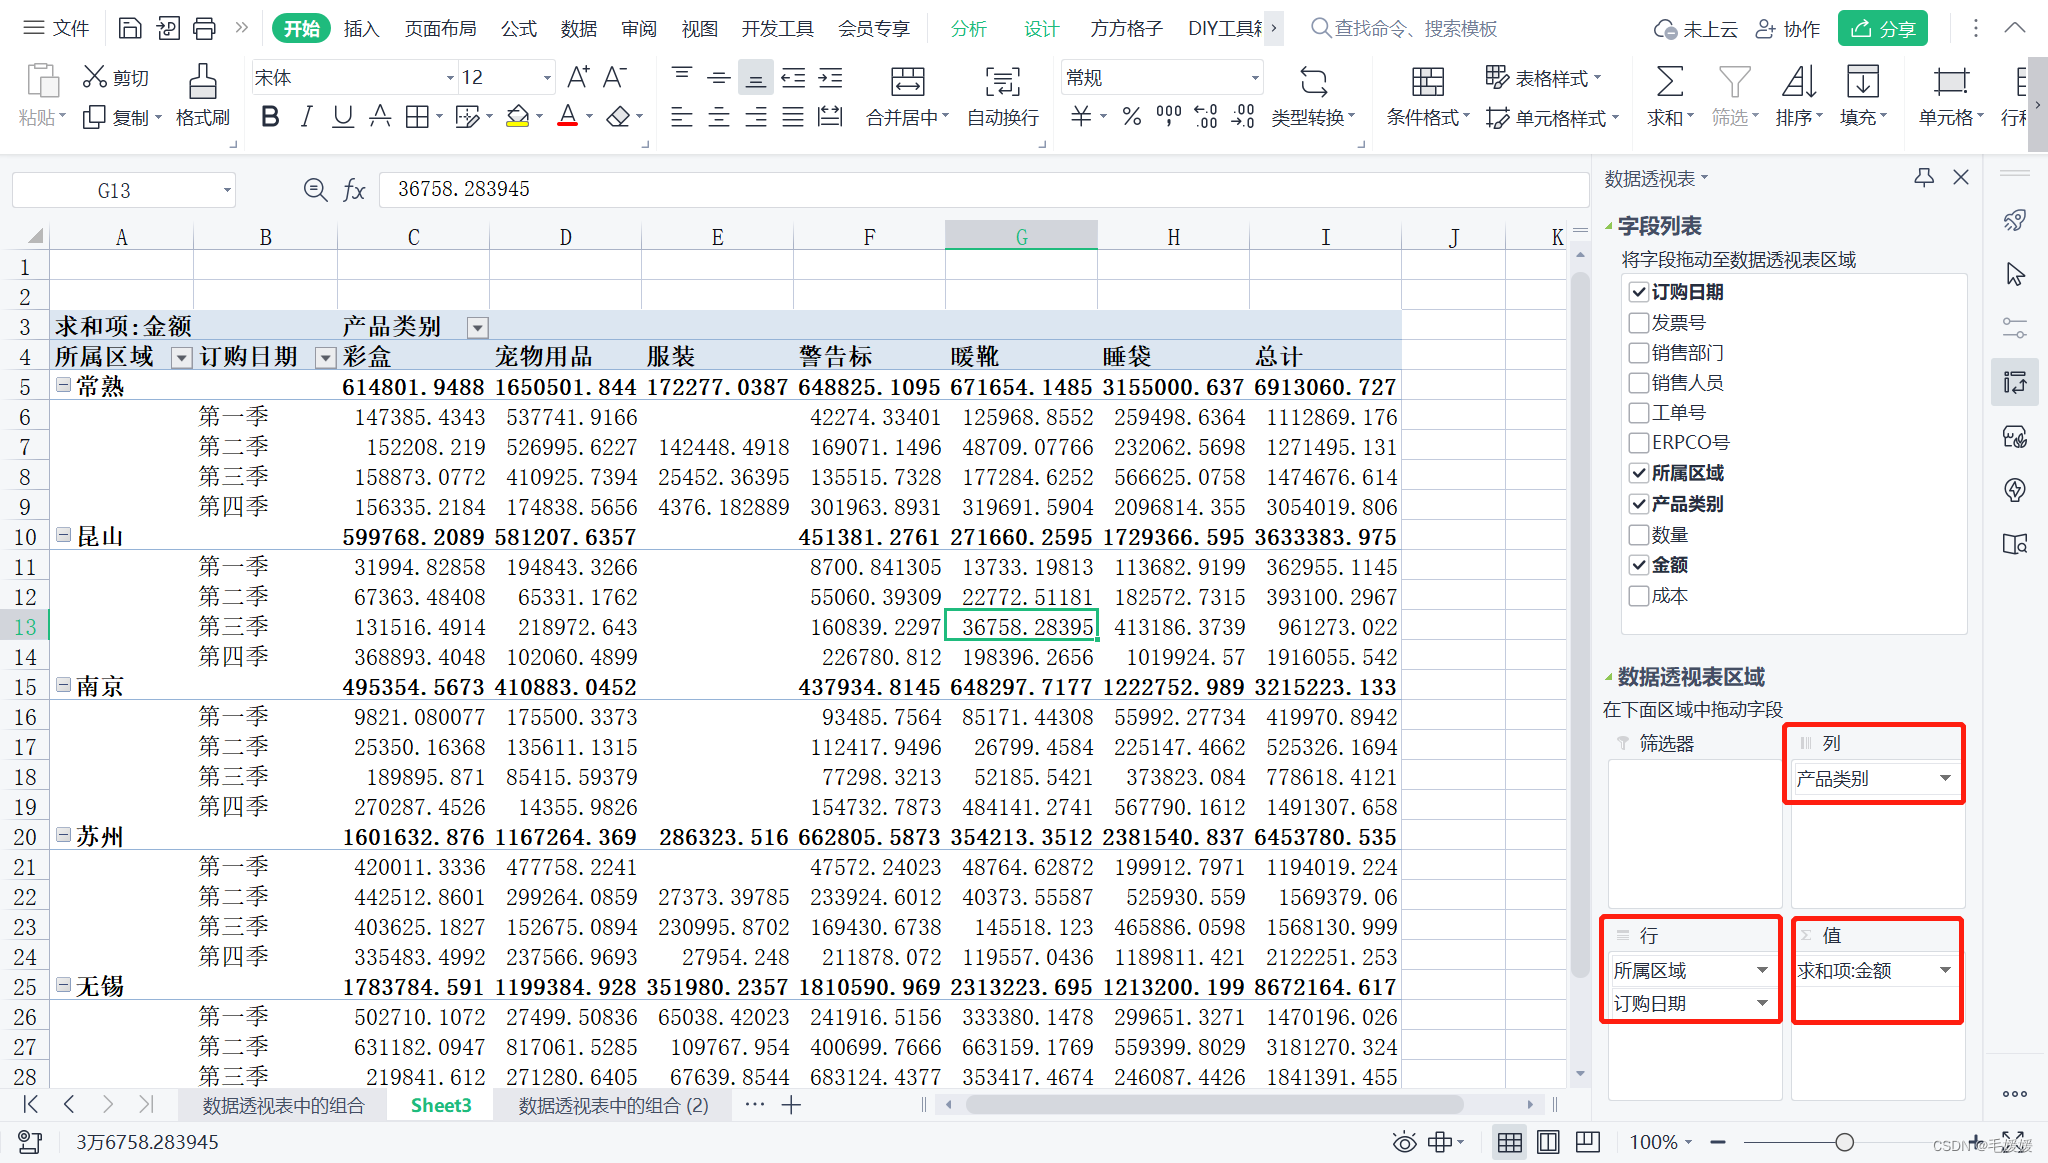Open the 求和项:金额 dropdown in values area

coord(1945,970)
